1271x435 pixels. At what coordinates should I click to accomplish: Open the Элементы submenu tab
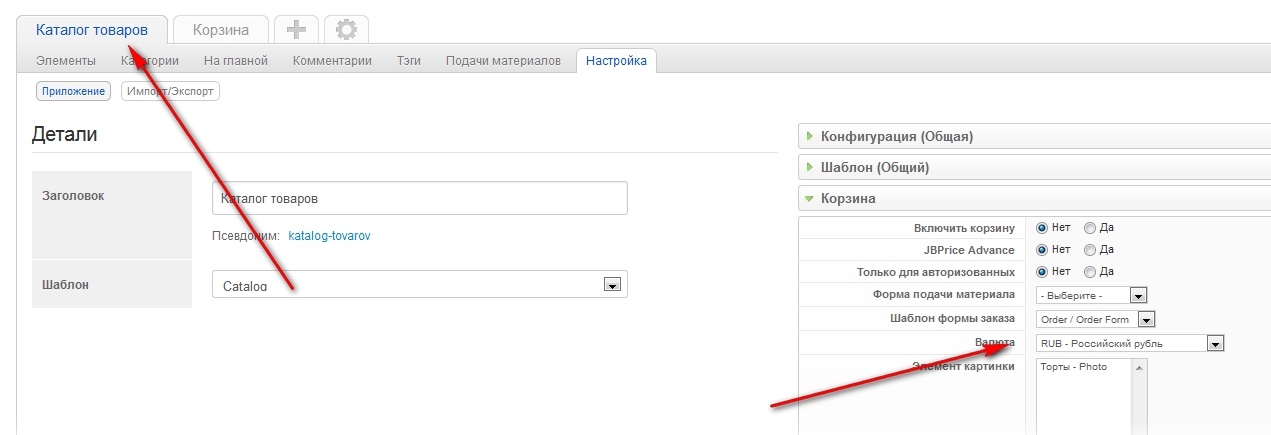coord(66,61)
